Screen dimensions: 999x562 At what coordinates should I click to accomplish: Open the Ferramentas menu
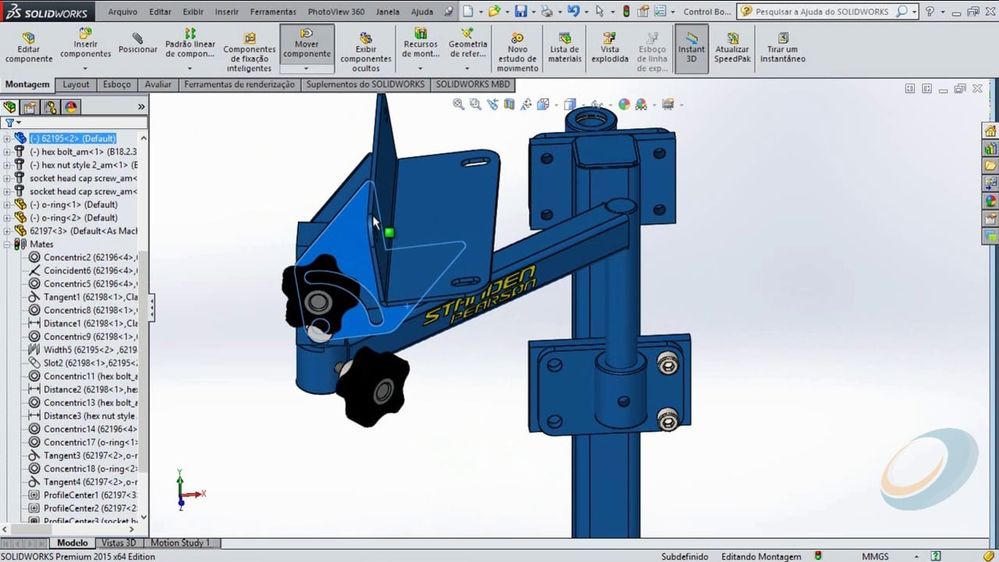pyautogui.click(x=273, y=11)
